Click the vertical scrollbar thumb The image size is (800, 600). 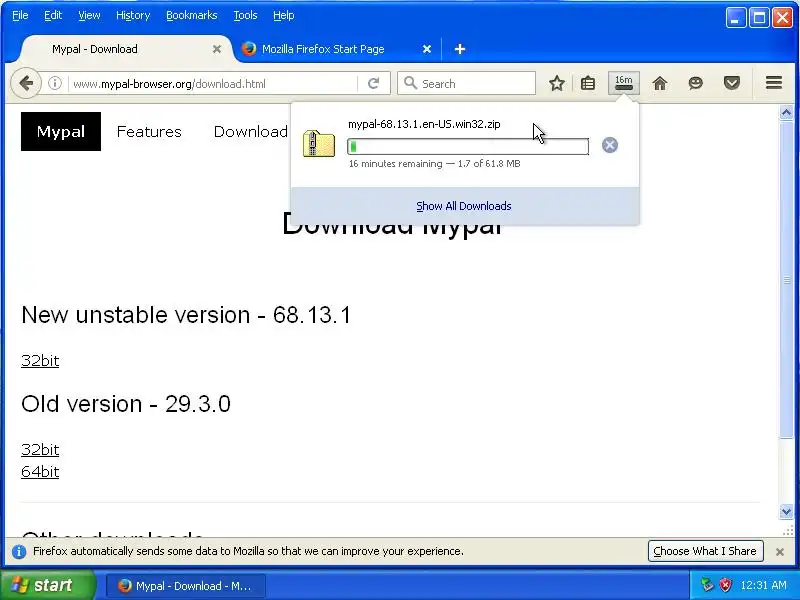tap(786, 279)
